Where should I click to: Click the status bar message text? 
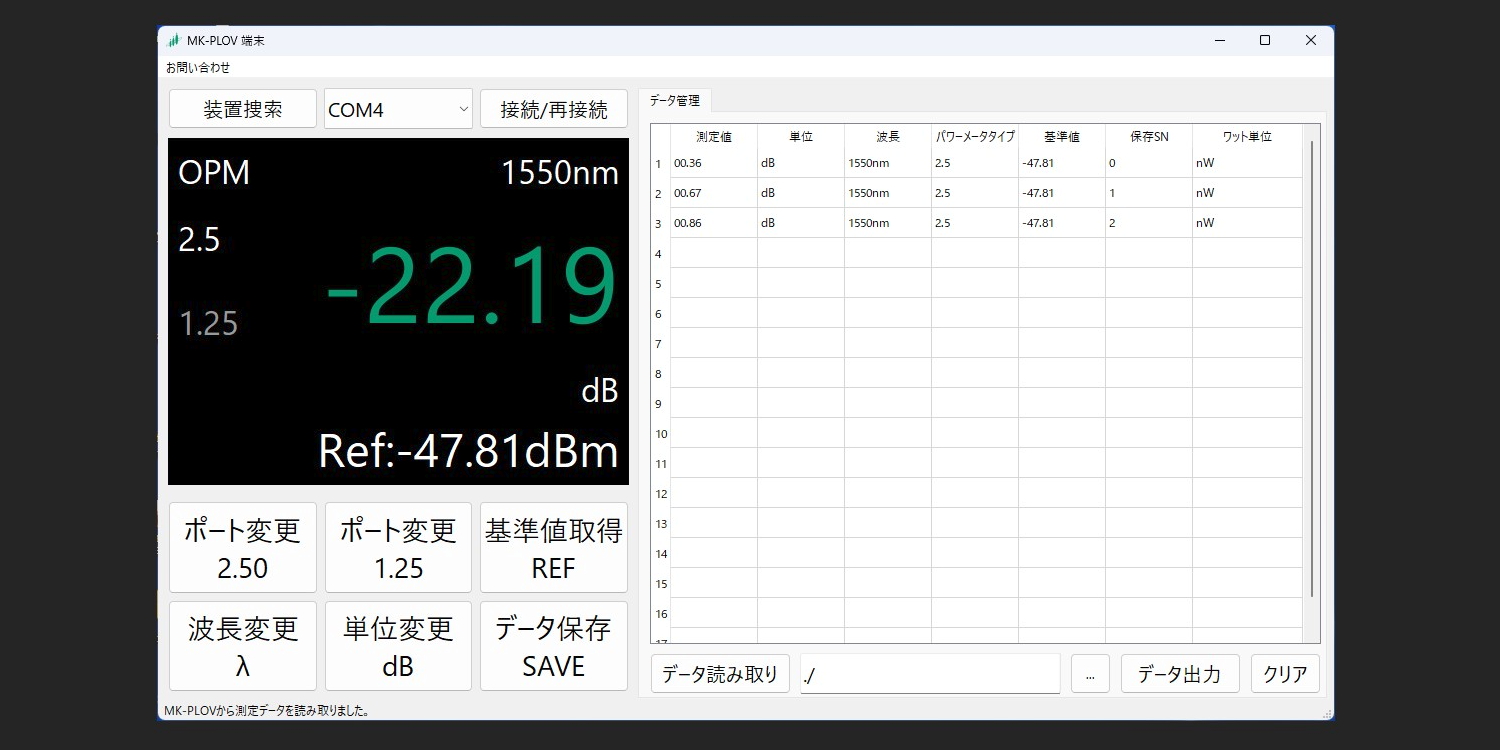tap(267, 711)
